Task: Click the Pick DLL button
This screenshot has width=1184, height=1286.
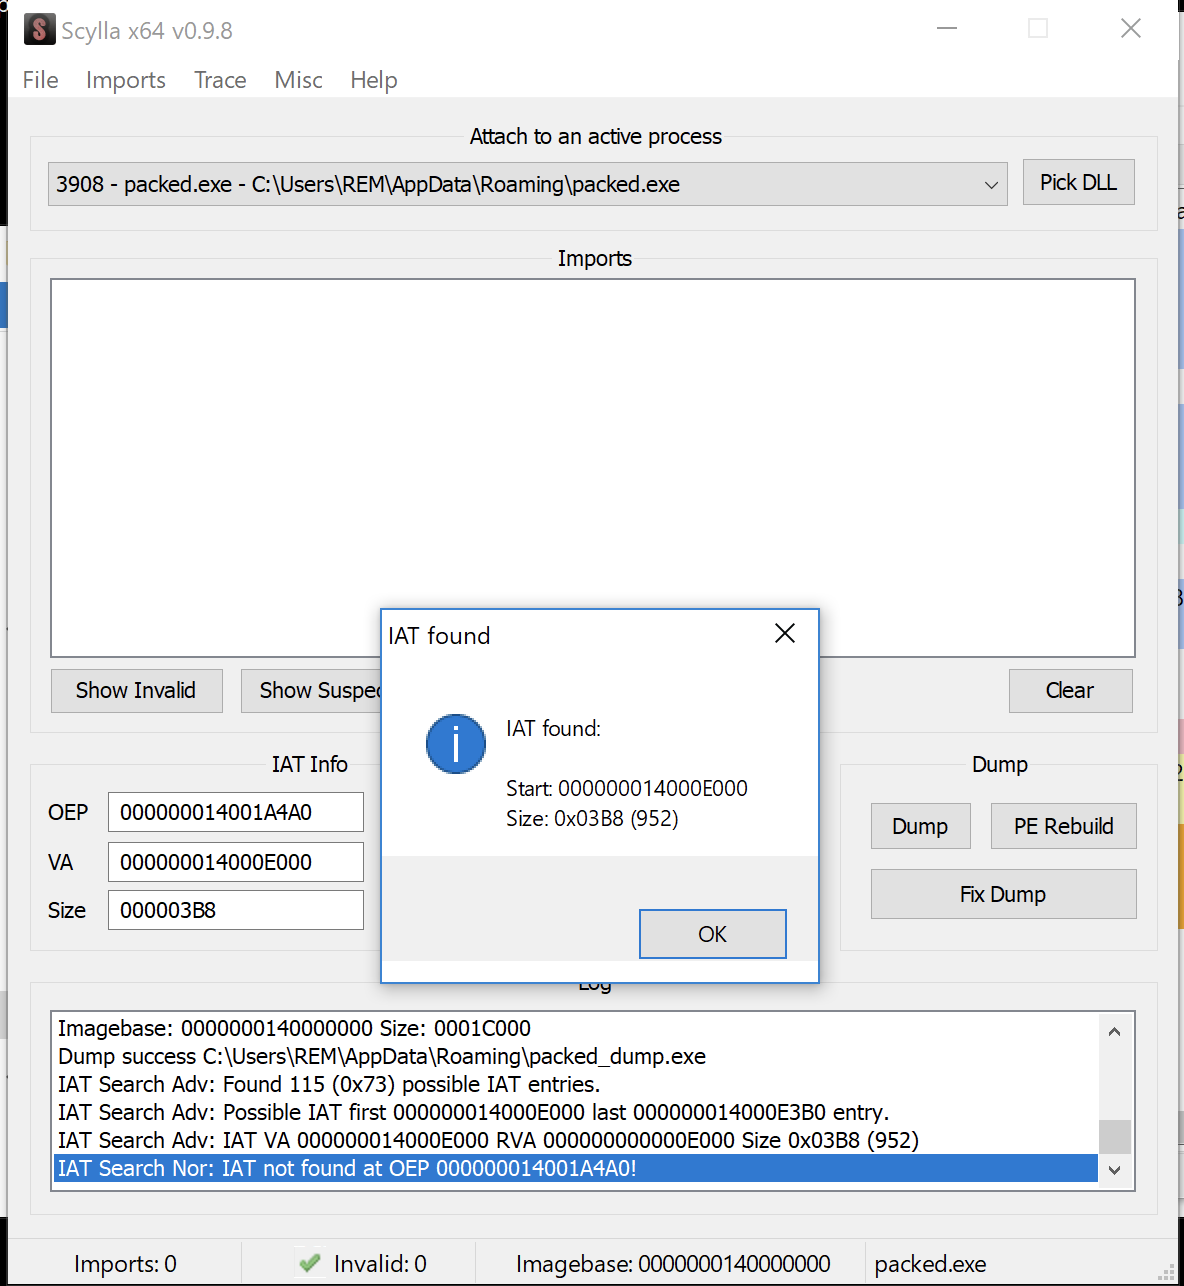Action: click(x=1078, y=183)
